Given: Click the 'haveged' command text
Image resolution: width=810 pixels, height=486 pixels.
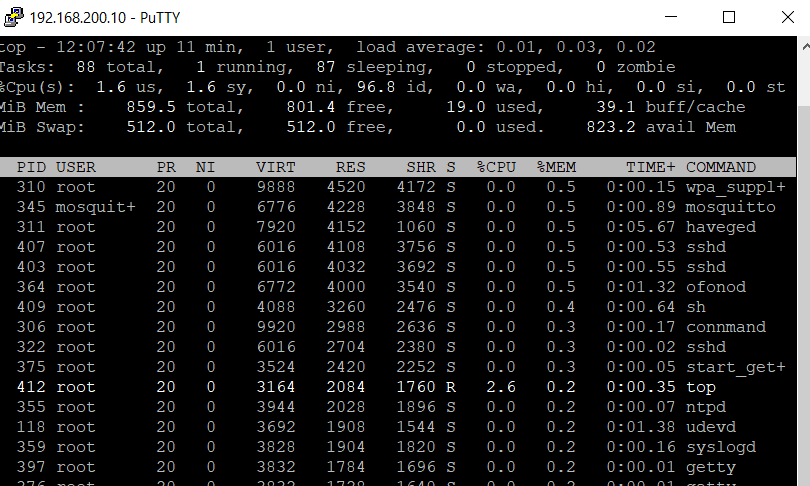Looking at the screenshot, I should click(721, 227).
